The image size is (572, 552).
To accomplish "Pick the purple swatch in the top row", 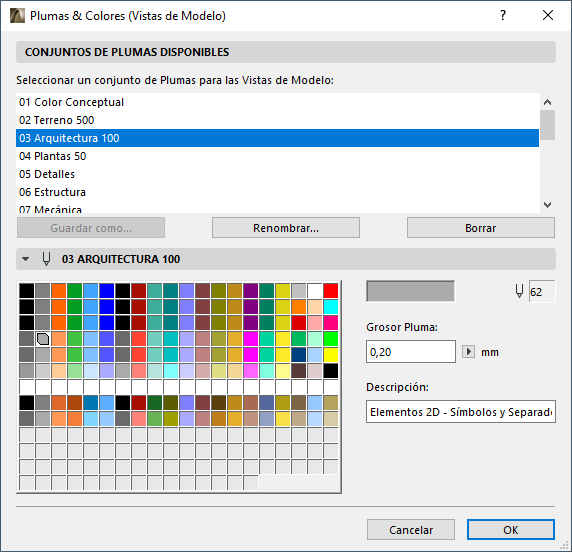I will [251, 291].
